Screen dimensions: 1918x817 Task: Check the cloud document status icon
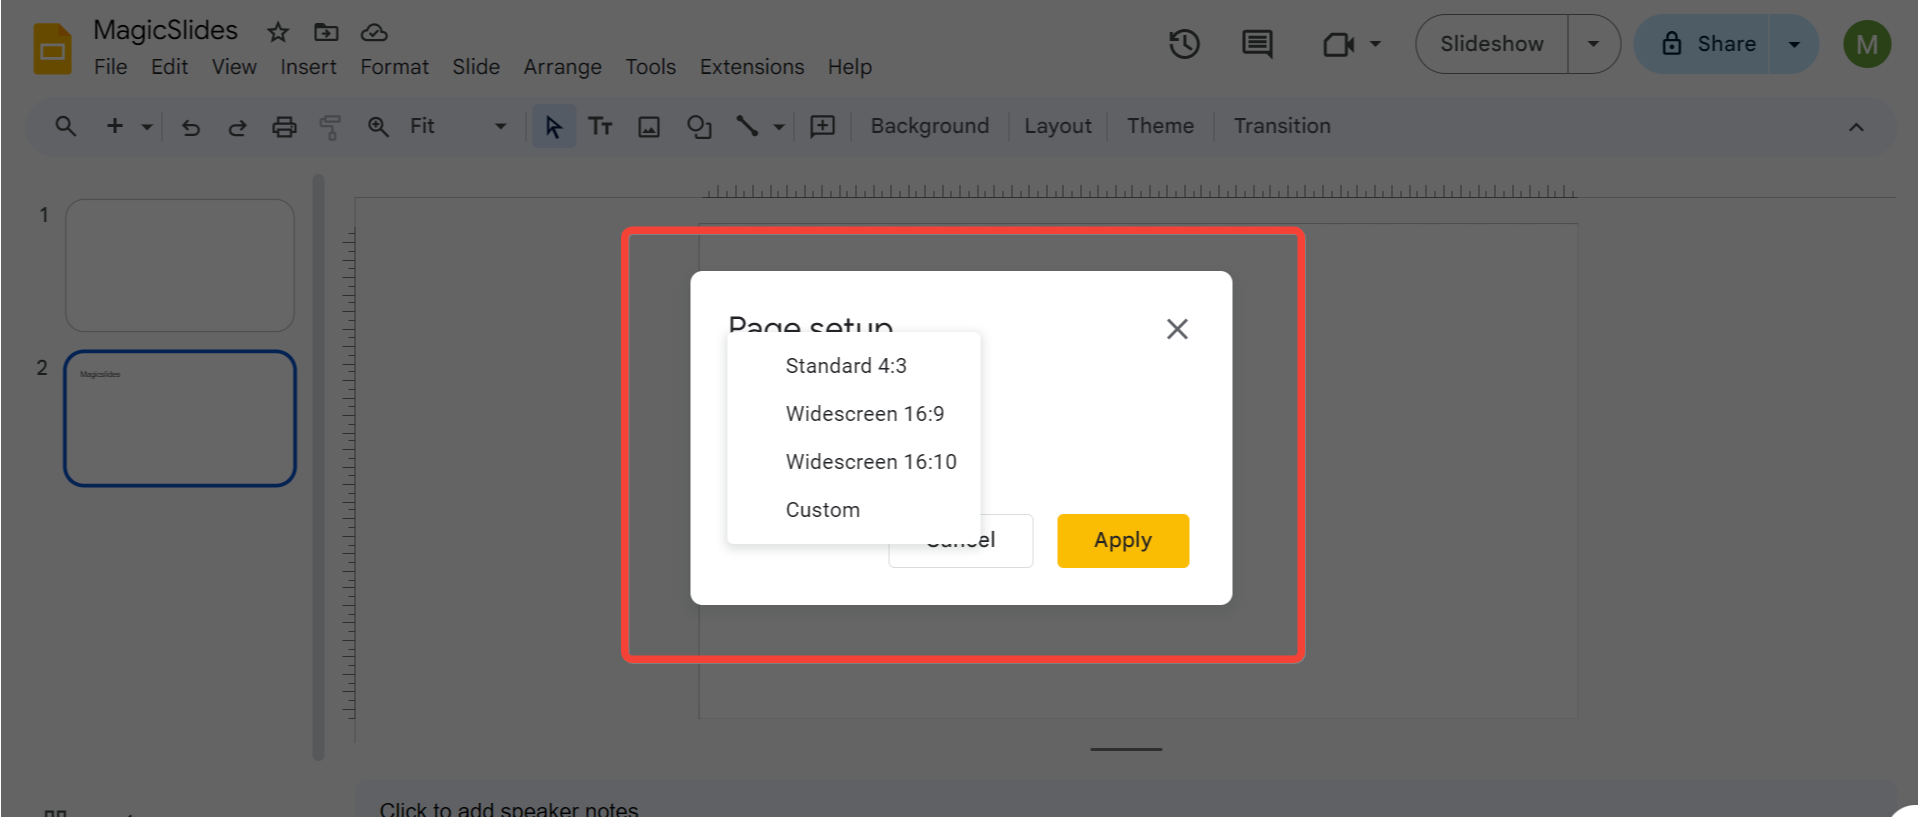pos(374,32)
